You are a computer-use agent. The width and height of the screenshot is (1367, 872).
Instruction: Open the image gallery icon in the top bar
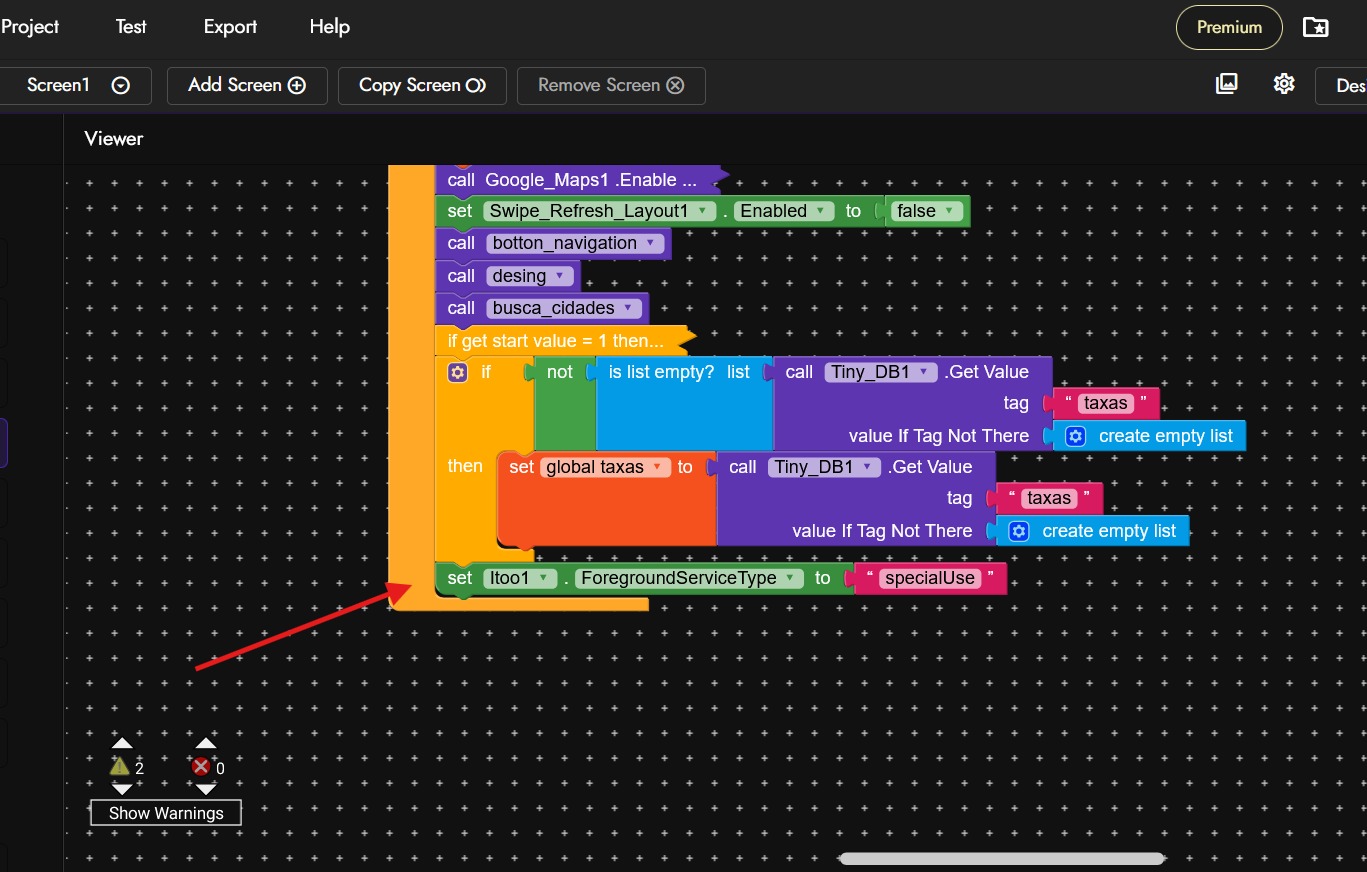coord(1227,84)
